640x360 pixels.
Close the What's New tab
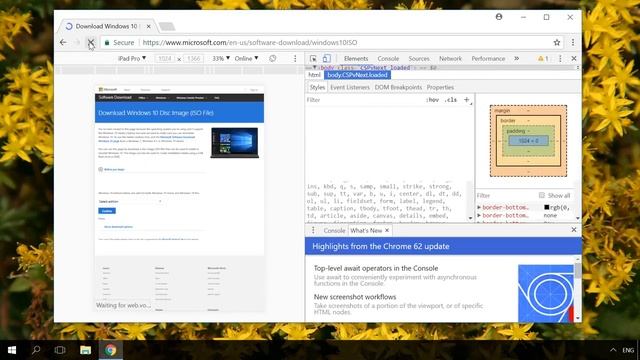(x=387, y=230)
